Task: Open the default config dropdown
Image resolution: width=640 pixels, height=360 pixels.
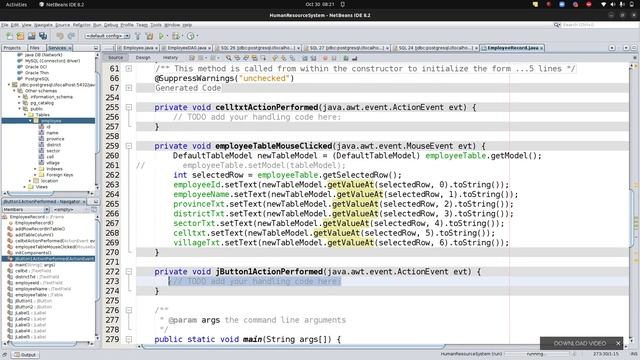Action: coord(107,36)
